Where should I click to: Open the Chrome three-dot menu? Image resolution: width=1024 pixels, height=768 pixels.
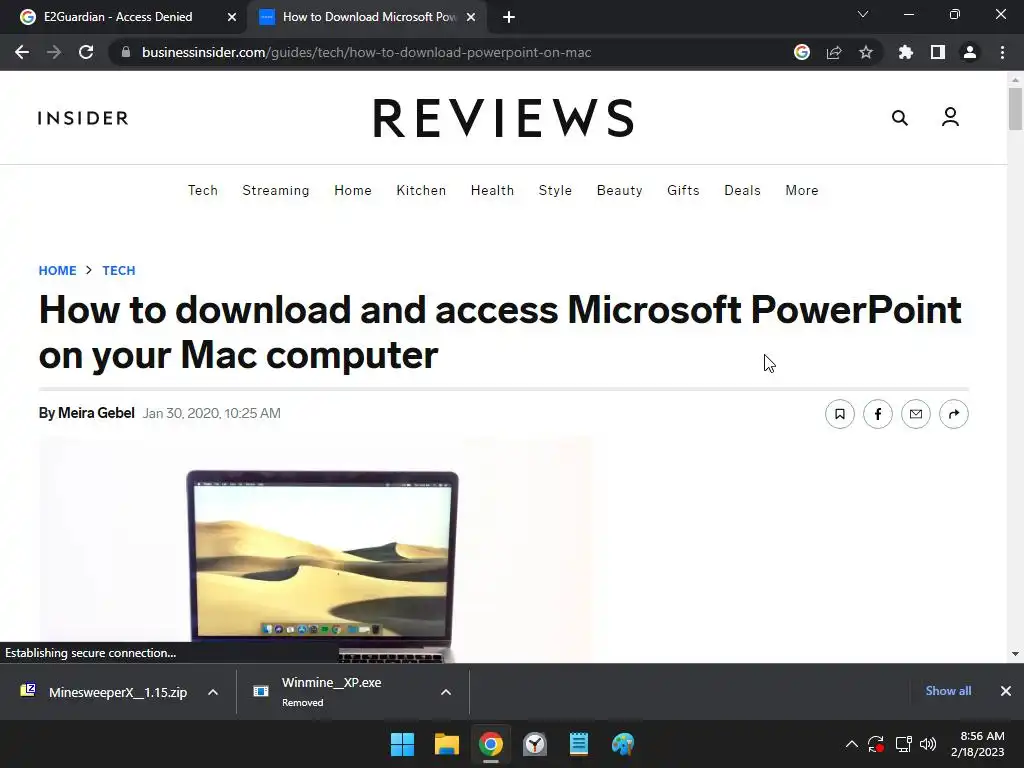tap(1002, 52)
